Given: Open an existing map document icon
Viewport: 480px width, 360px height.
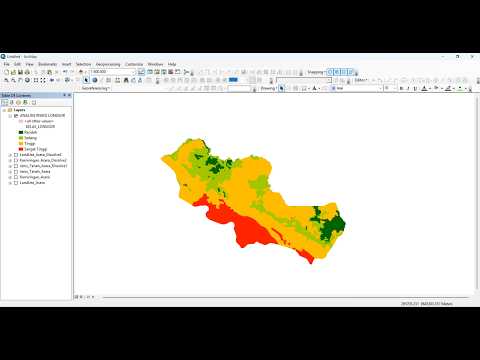Looking at the screenshot, I should pyautogui.click(x=13, y=72).
